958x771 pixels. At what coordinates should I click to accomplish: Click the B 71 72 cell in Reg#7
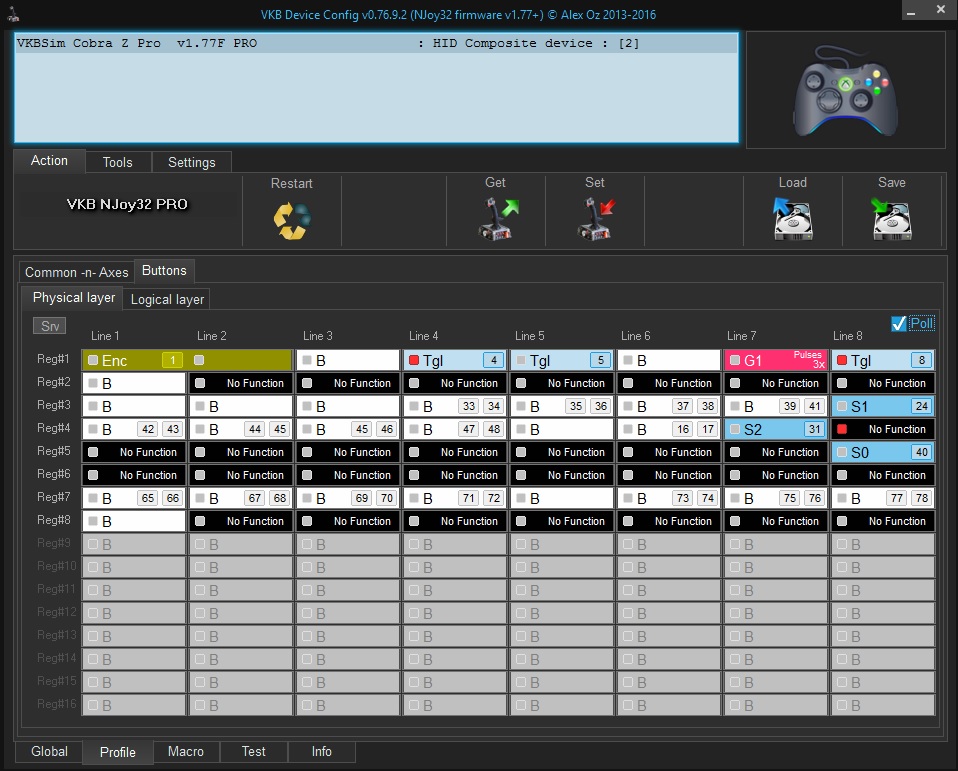[x=455, y=498]
